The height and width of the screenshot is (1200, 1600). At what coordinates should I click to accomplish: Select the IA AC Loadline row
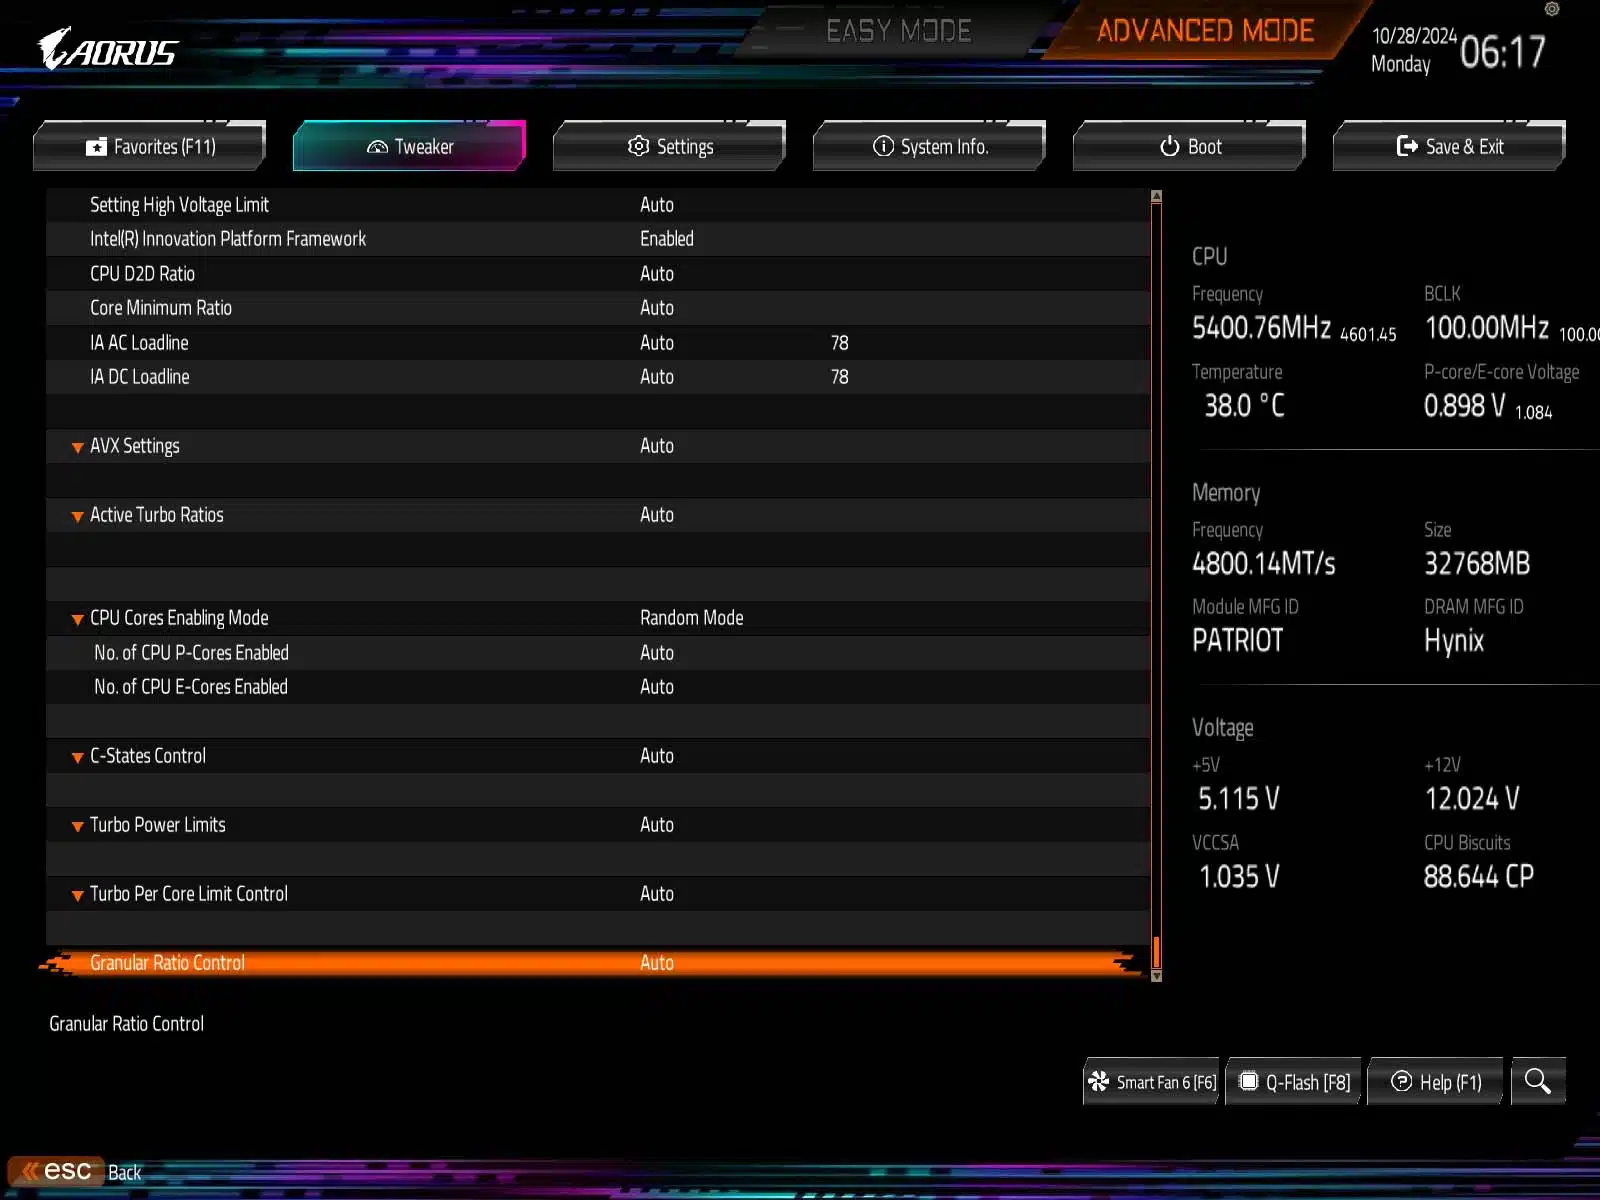click(x=598, y=343)
